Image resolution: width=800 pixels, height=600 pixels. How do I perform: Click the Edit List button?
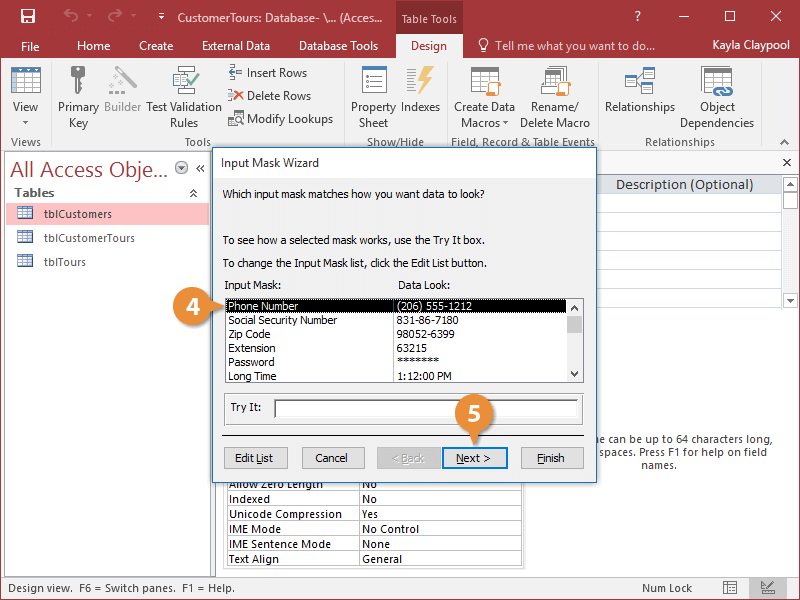point(256,458)
